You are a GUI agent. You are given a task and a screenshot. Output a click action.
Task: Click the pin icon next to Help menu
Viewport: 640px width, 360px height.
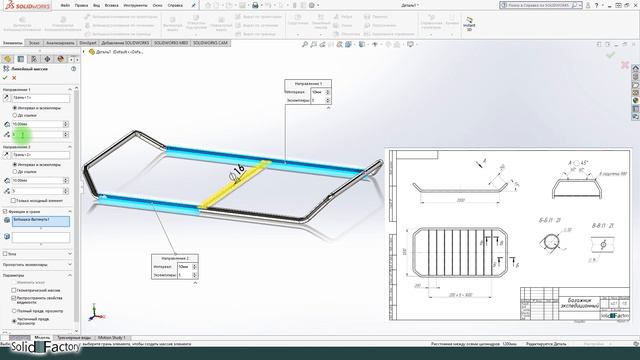click(x=193, y=5)
